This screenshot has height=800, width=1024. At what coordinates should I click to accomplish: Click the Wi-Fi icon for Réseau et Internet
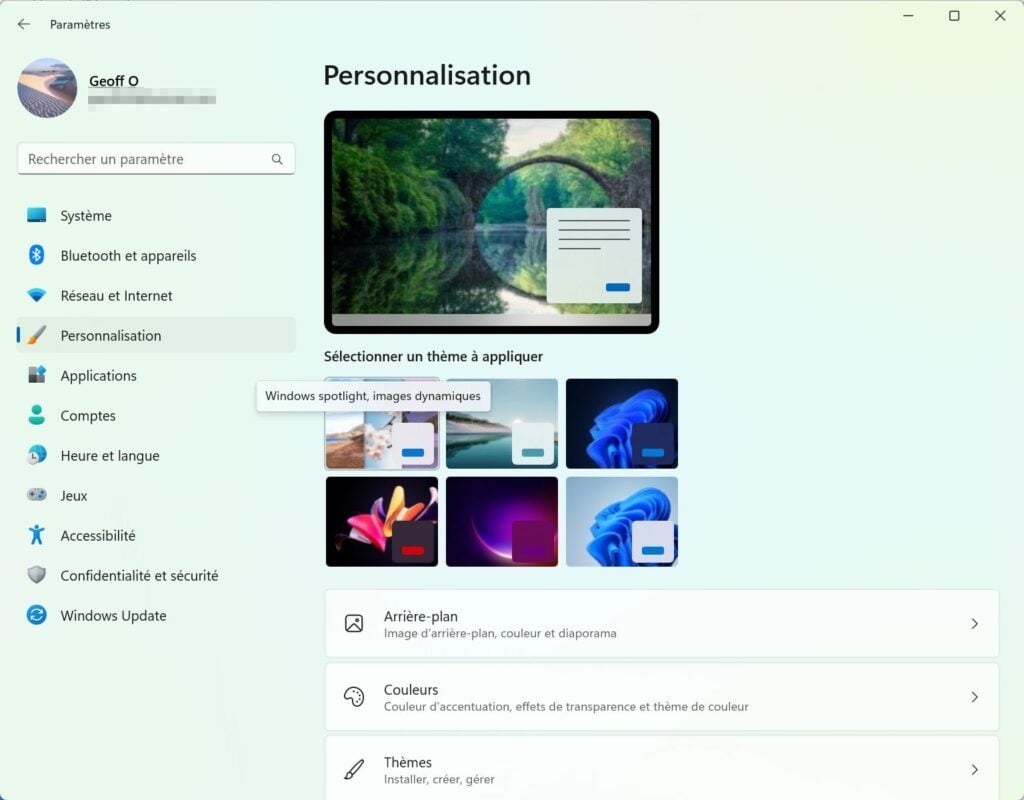click(x=37, y=295)
